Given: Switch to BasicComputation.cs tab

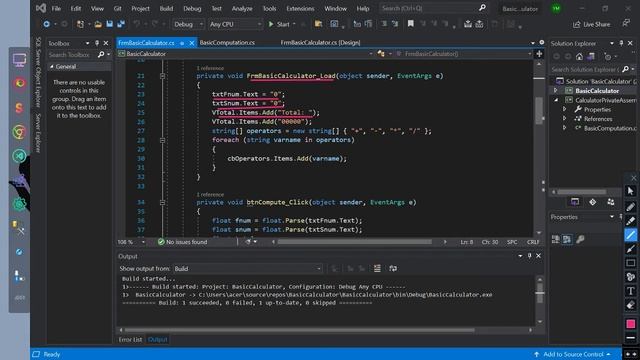Looking at the screenshot, I should click(227, 42).
